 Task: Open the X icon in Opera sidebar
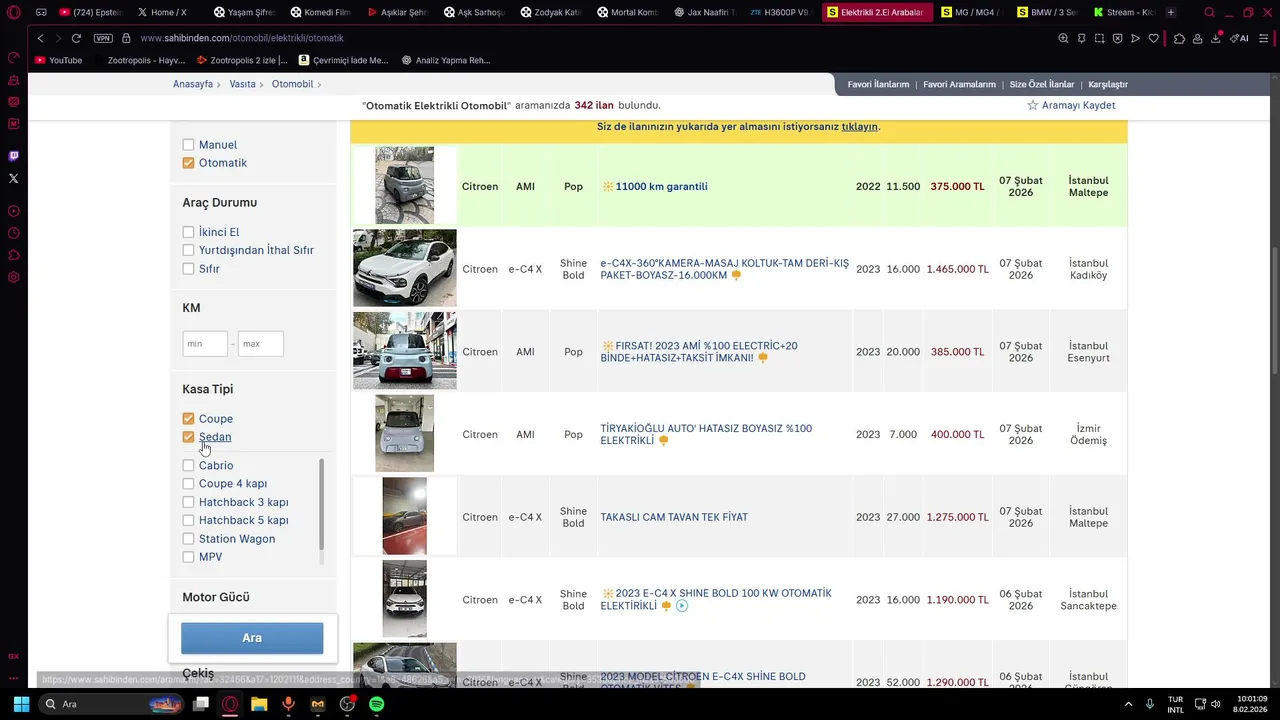[13, 178]
